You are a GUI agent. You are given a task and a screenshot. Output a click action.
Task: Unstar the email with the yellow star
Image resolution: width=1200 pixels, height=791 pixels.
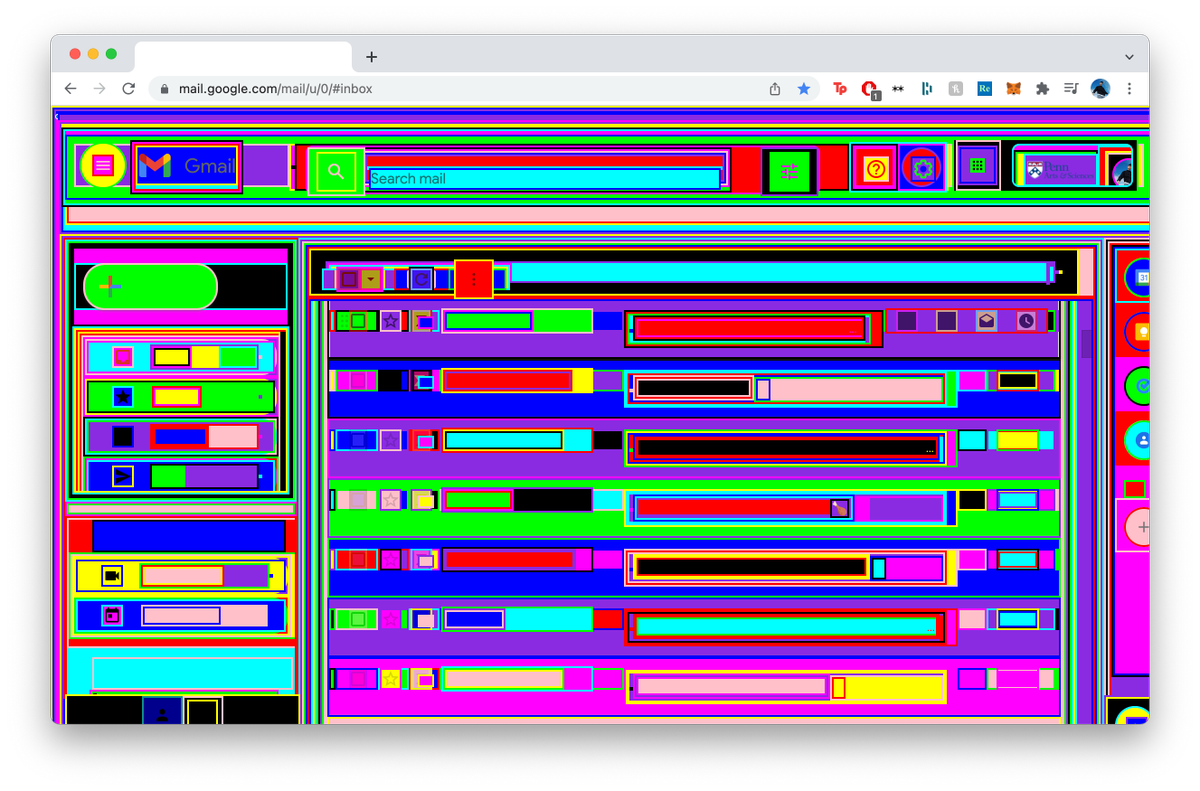pyautogui.click(x=390, y=679)
